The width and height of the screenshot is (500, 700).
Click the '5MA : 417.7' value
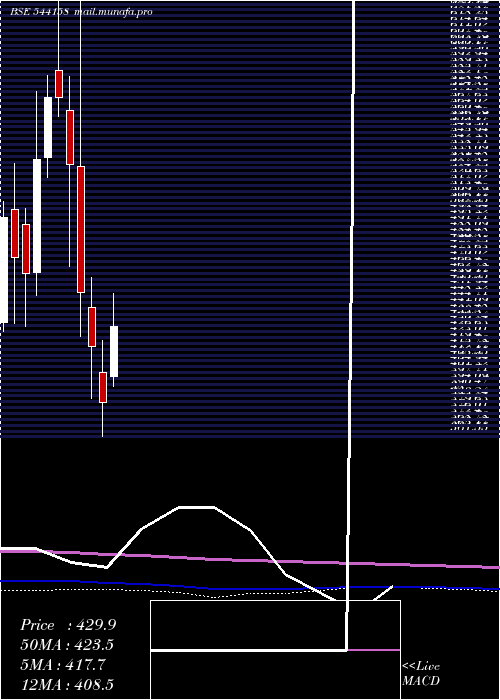pyautogui.click(x=63, y=665)
